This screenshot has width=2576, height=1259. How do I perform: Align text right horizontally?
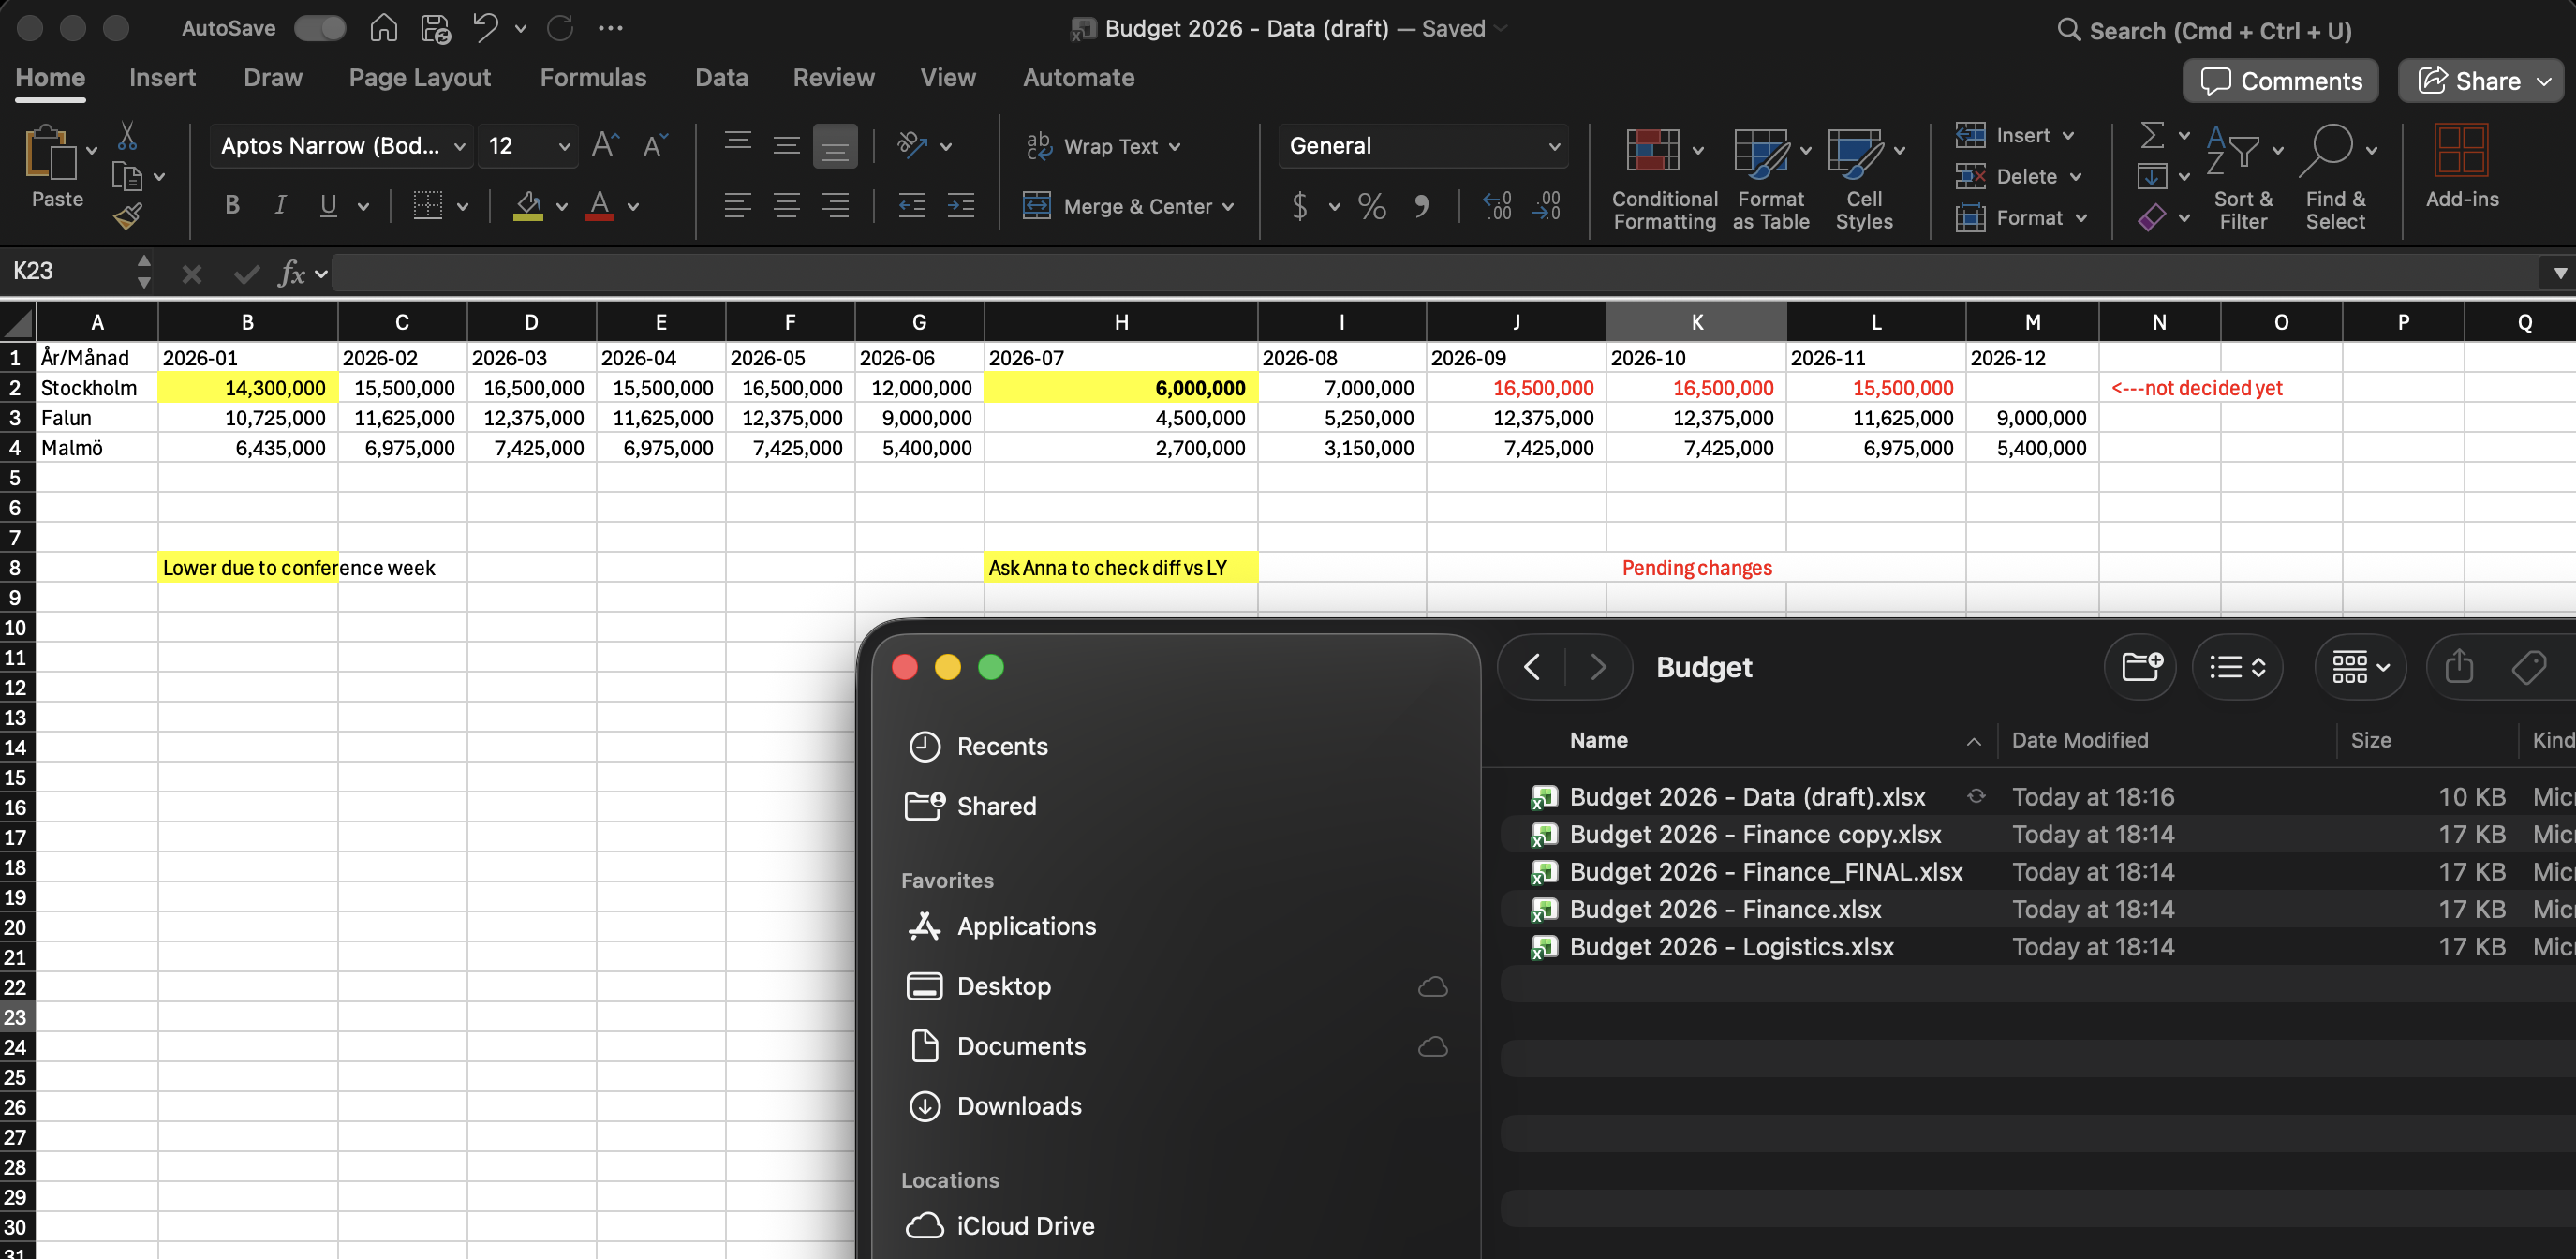pos(835,206)
